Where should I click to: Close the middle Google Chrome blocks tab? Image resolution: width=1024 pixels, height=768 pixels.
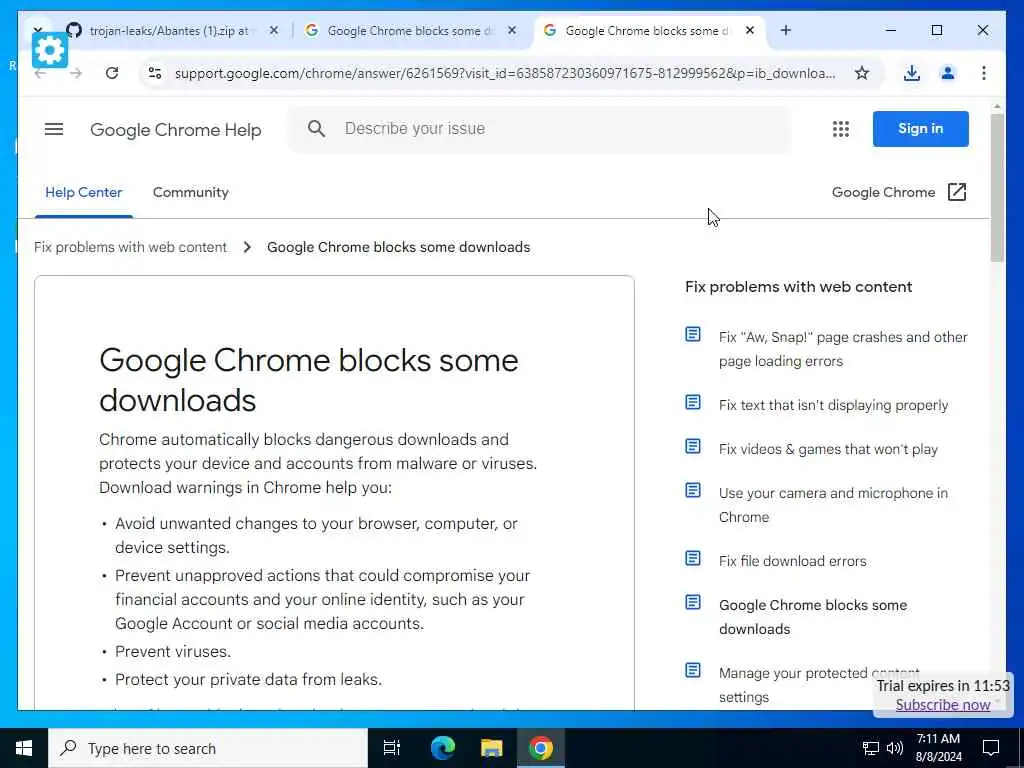[512, 30]
